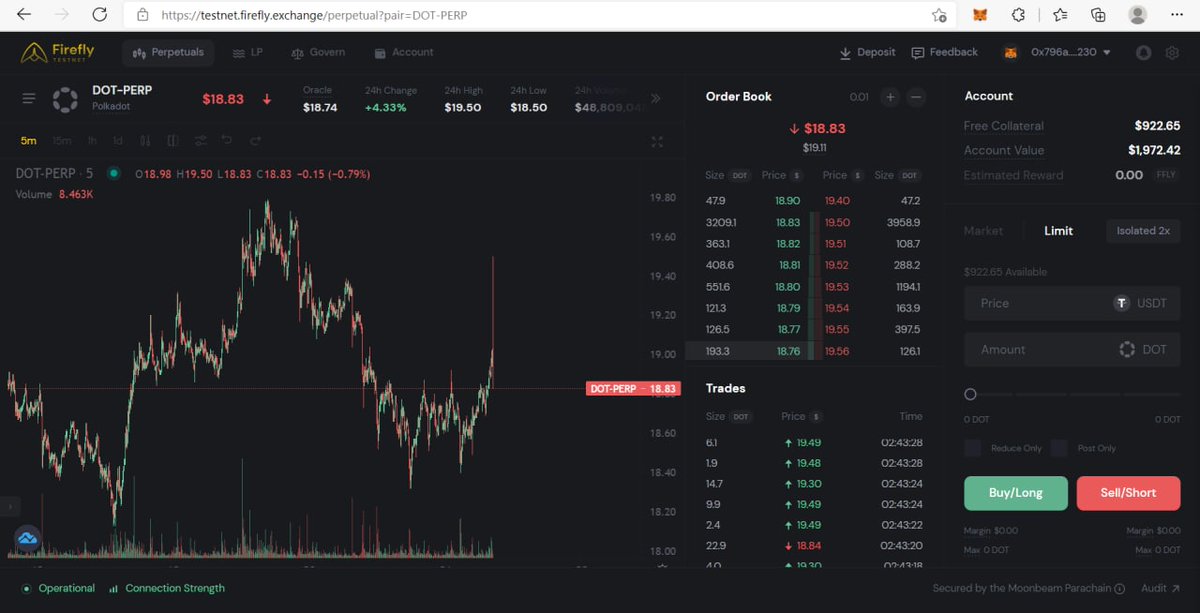Open the browser favorites star list
The width and height of the screenshot is (1200, 613).
[1059, 15]
